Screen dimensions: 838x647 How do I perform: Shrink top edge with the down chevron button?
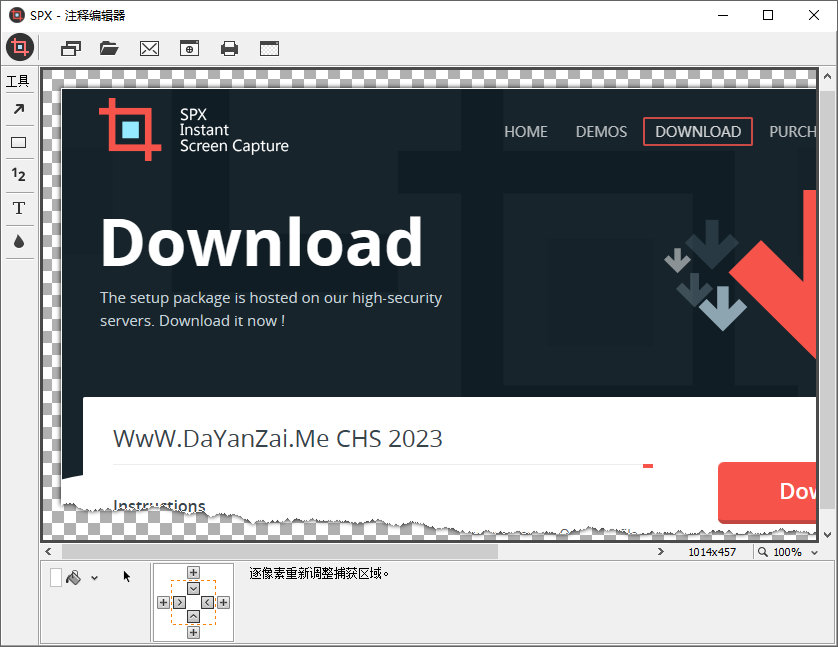pos(193,589)
